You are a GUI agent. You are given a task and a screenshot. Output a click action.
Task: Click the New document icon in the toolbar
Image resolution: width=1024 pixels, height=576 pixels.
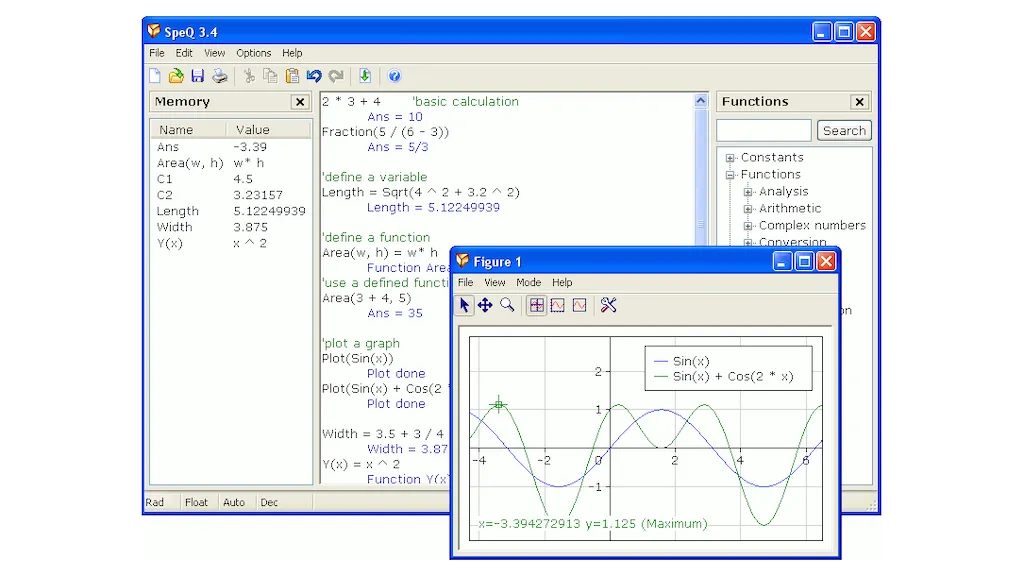pyautogui.click(x=155, y=76)
